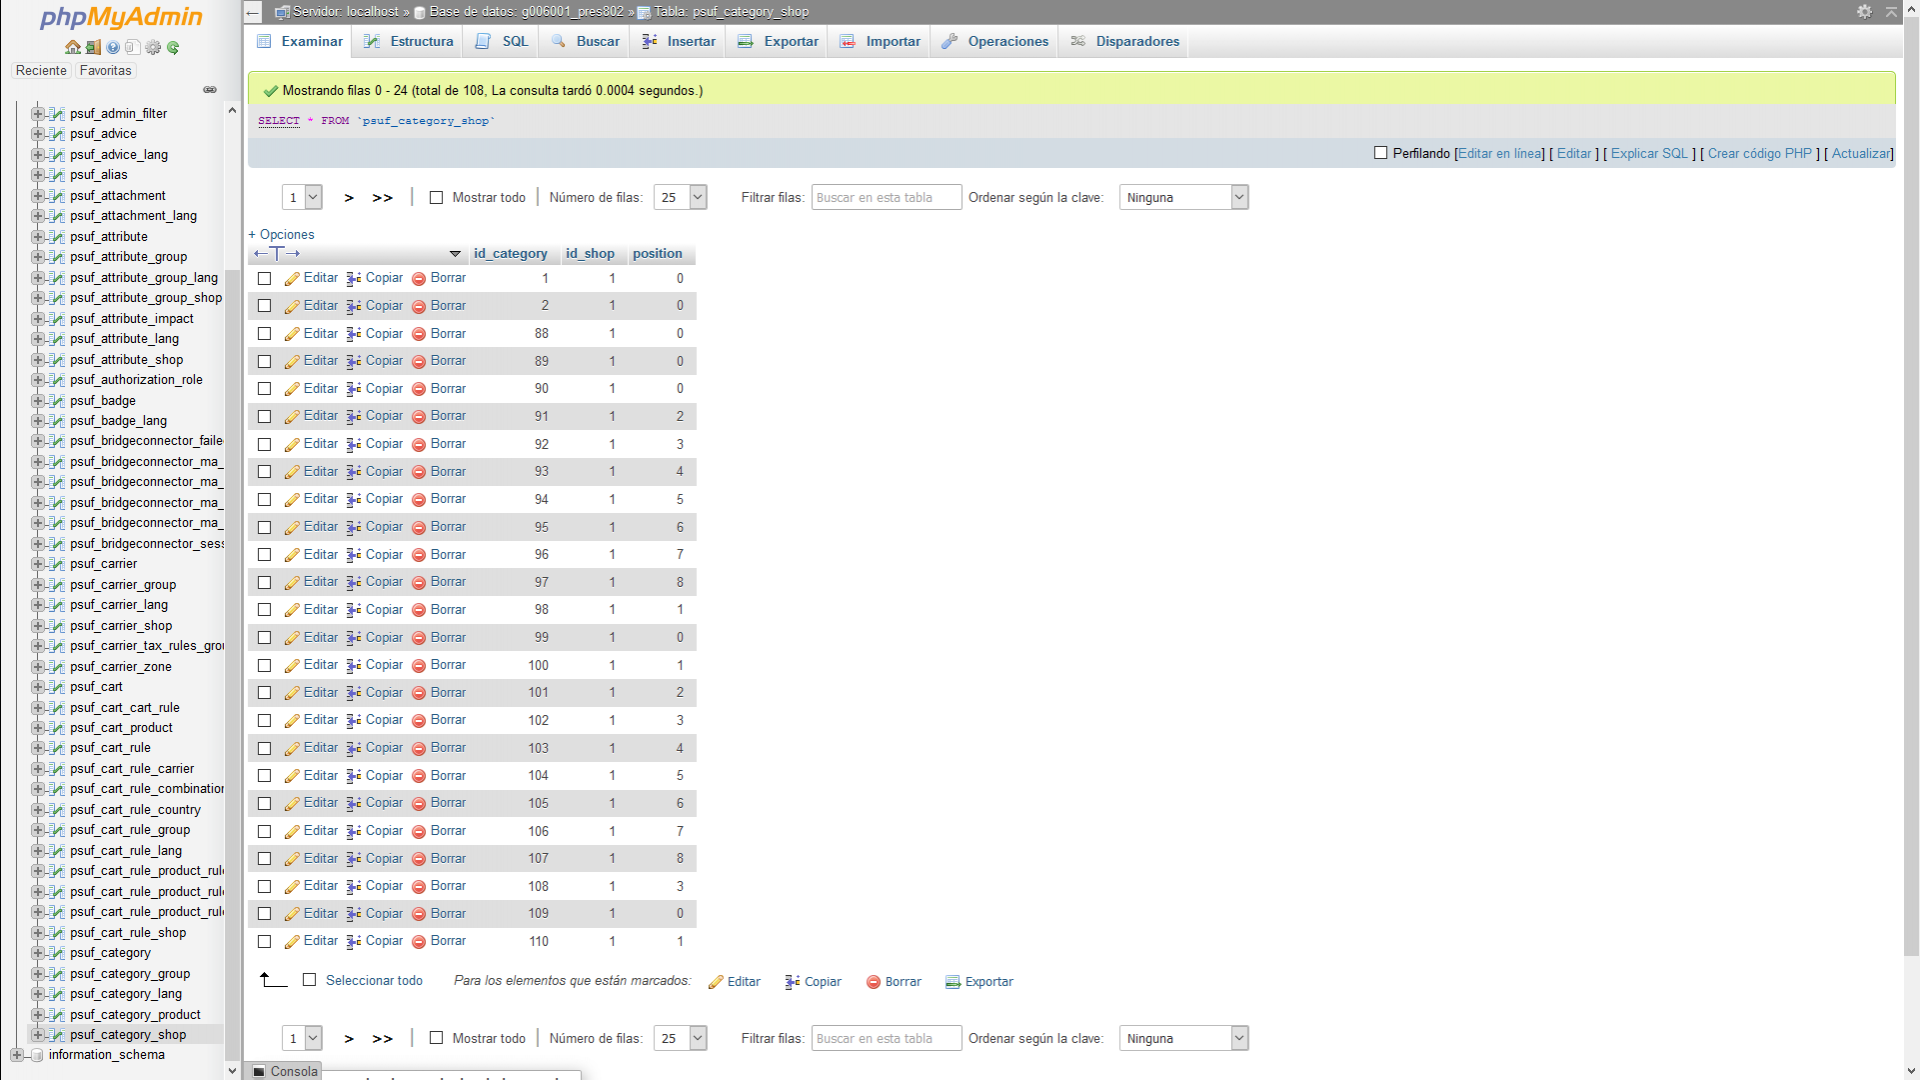The width and height of the screenshot is (1920, 1080).
Task: Enable the Perfilando checkbox
Action: point(1380,153)
